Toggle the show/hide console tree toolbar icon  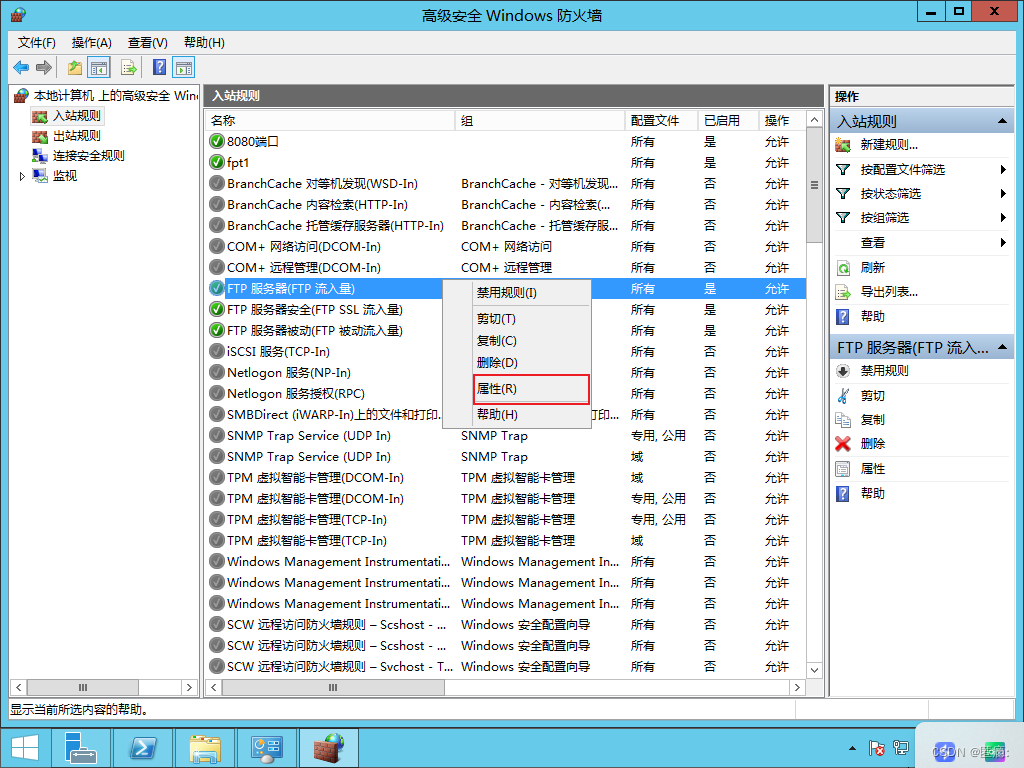99,67
